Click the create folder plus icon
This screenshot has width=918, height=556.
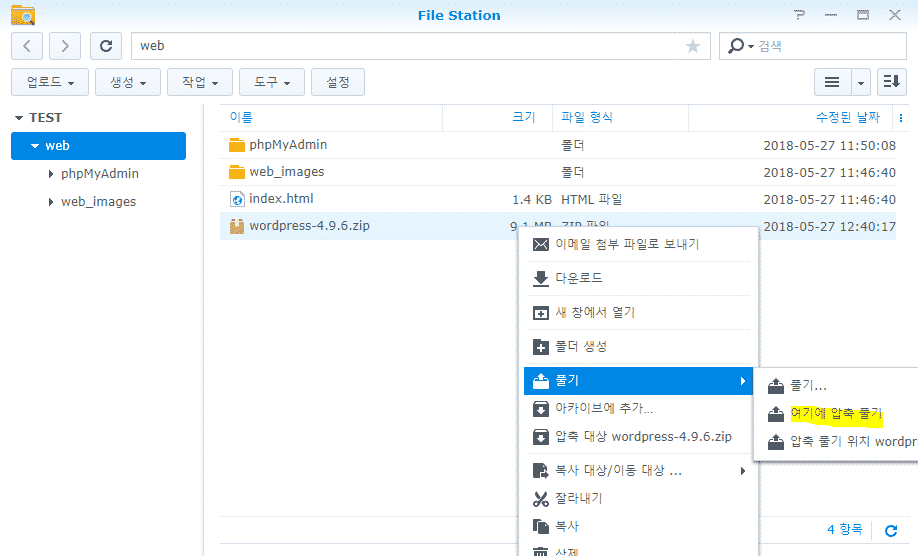(x=540, y=346)
